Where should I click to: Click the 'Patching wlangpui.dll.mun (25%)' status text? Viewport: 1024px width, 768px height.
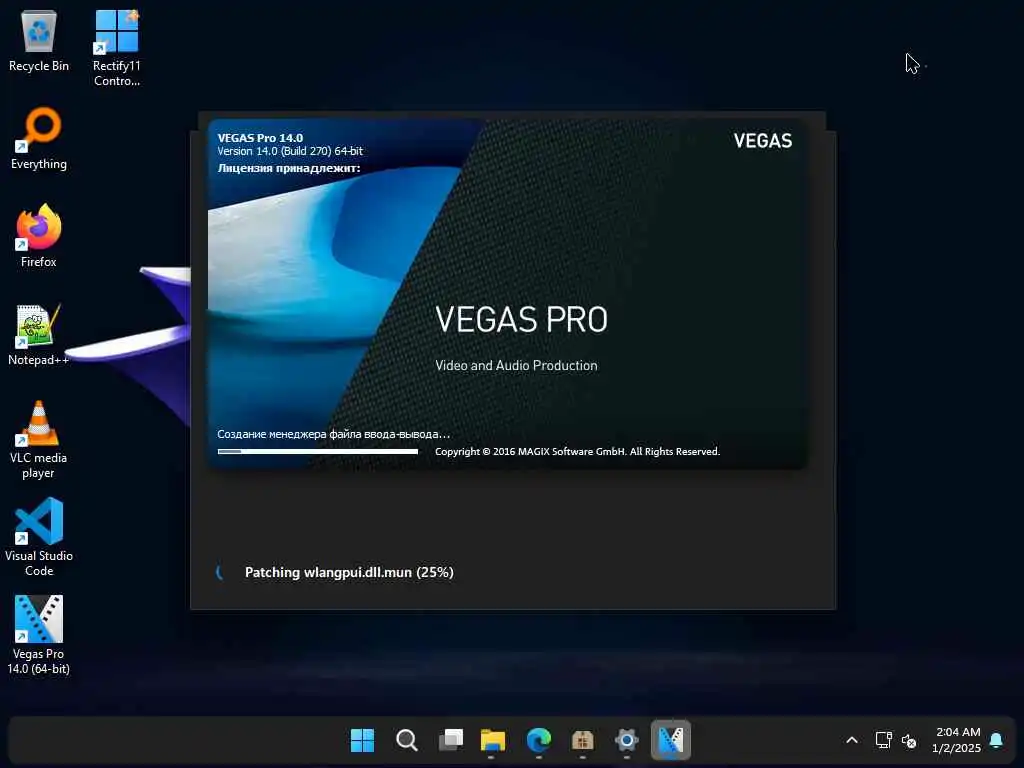tap(349, 572)
